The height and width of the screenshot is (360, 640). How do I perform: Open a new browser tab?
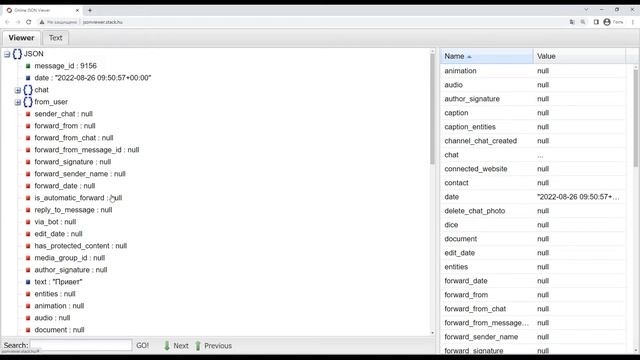90,10
